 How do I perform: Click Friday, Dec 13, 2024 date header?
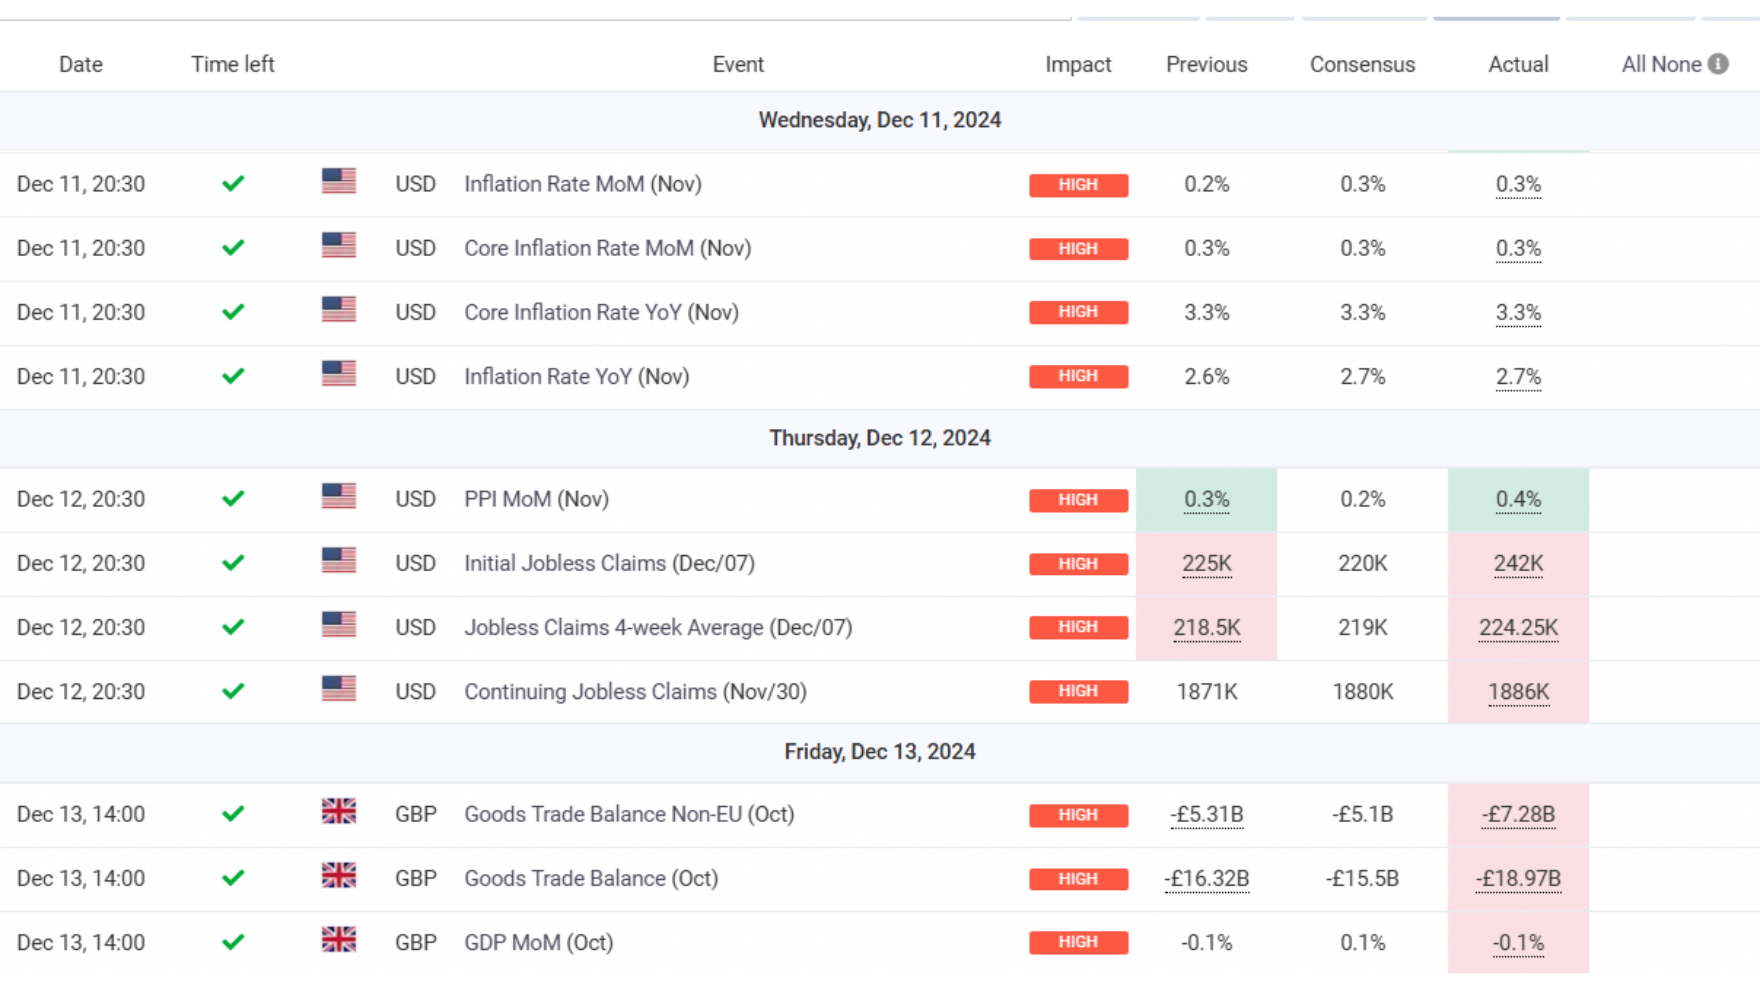pos(880,752)
